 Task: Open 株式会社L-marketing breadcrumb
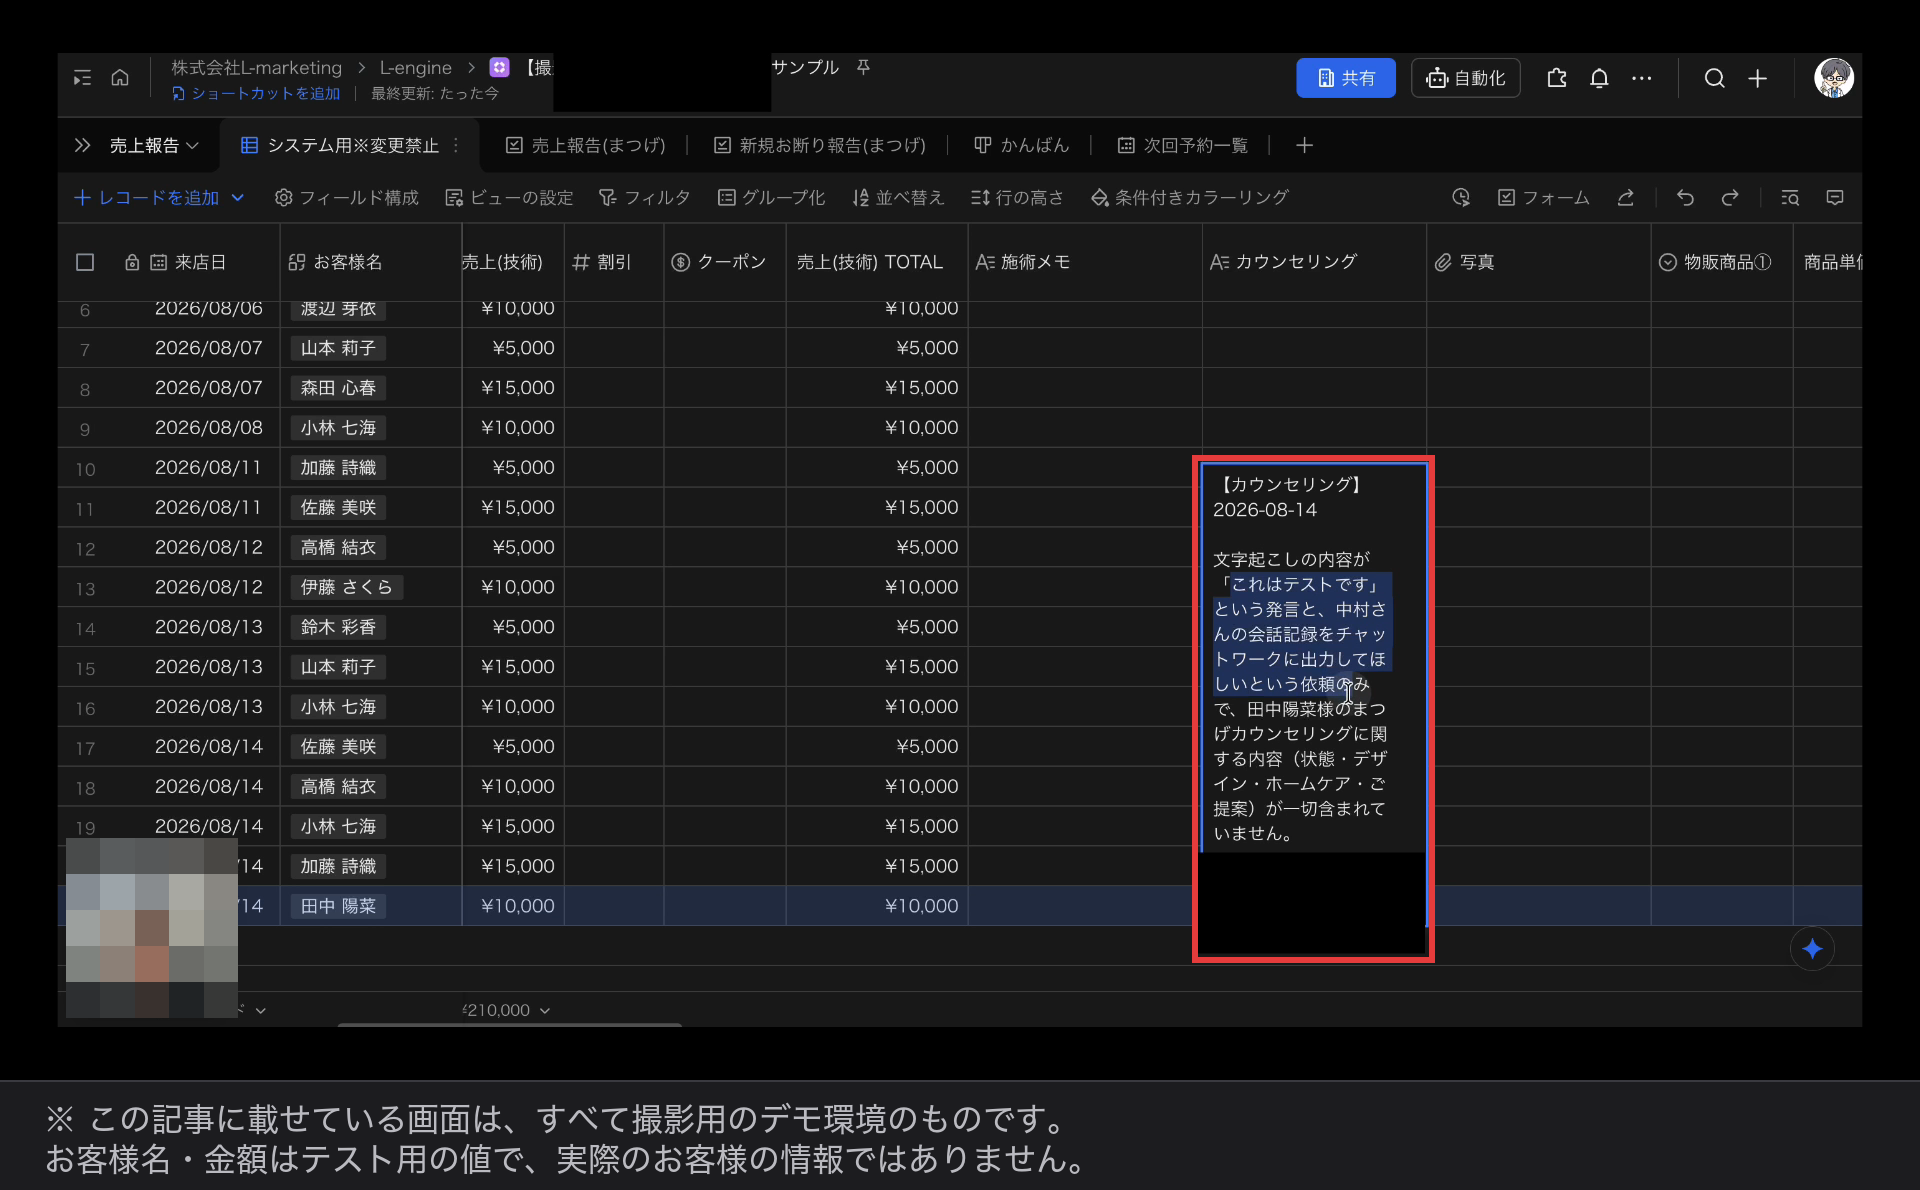[x=256, y=67]
